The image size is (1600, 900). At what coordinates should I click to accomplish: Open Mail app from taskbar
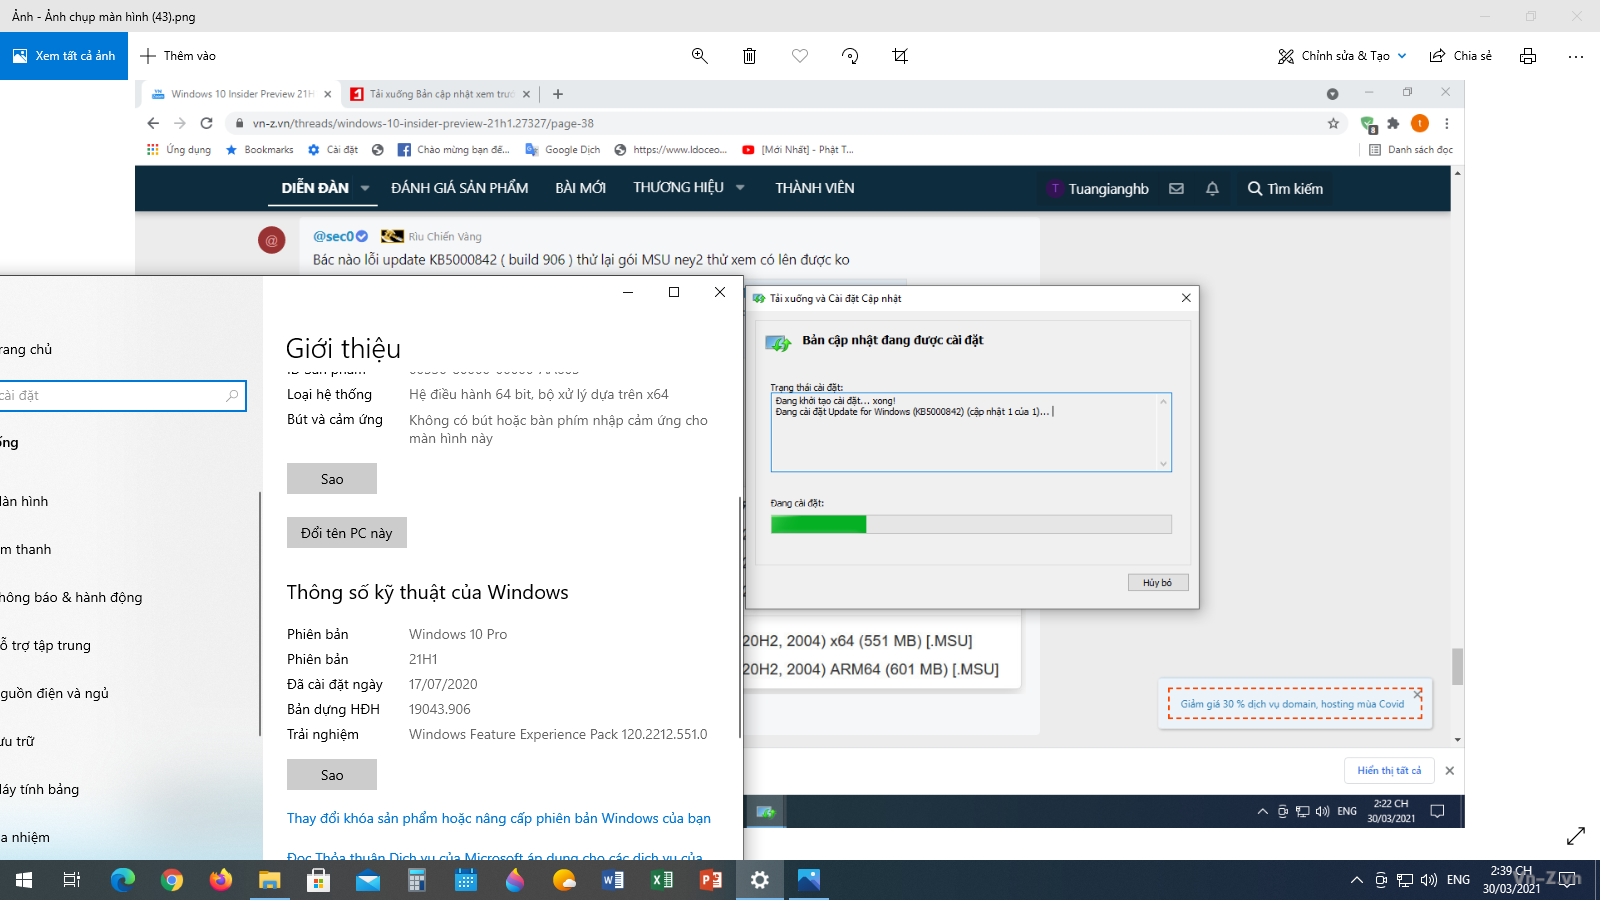(x=368, y=880)
